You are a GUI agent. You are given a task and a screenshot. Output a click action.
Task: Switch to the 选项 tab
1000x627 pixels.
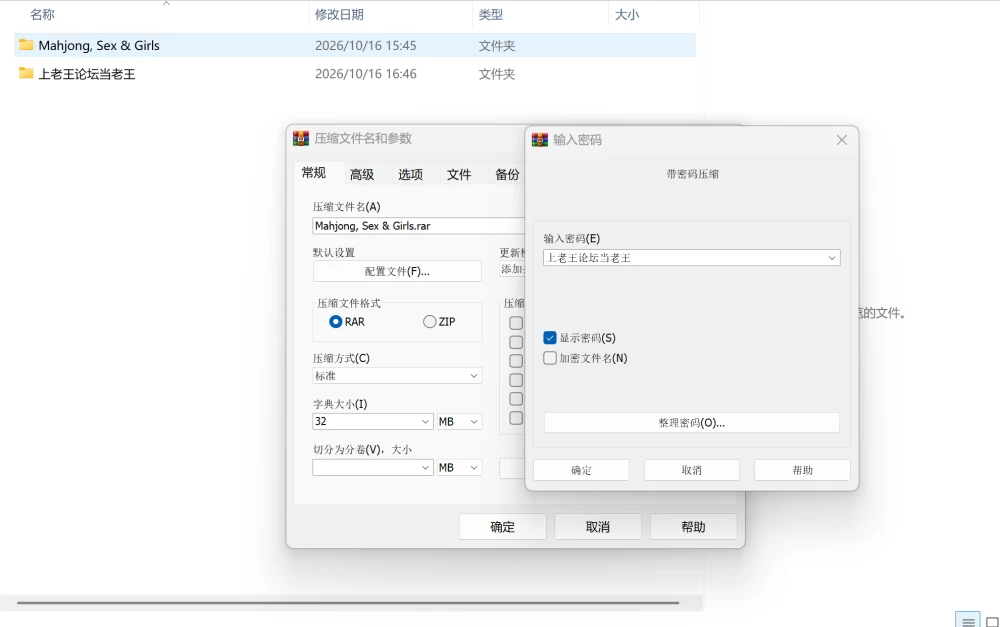point(410,174)
